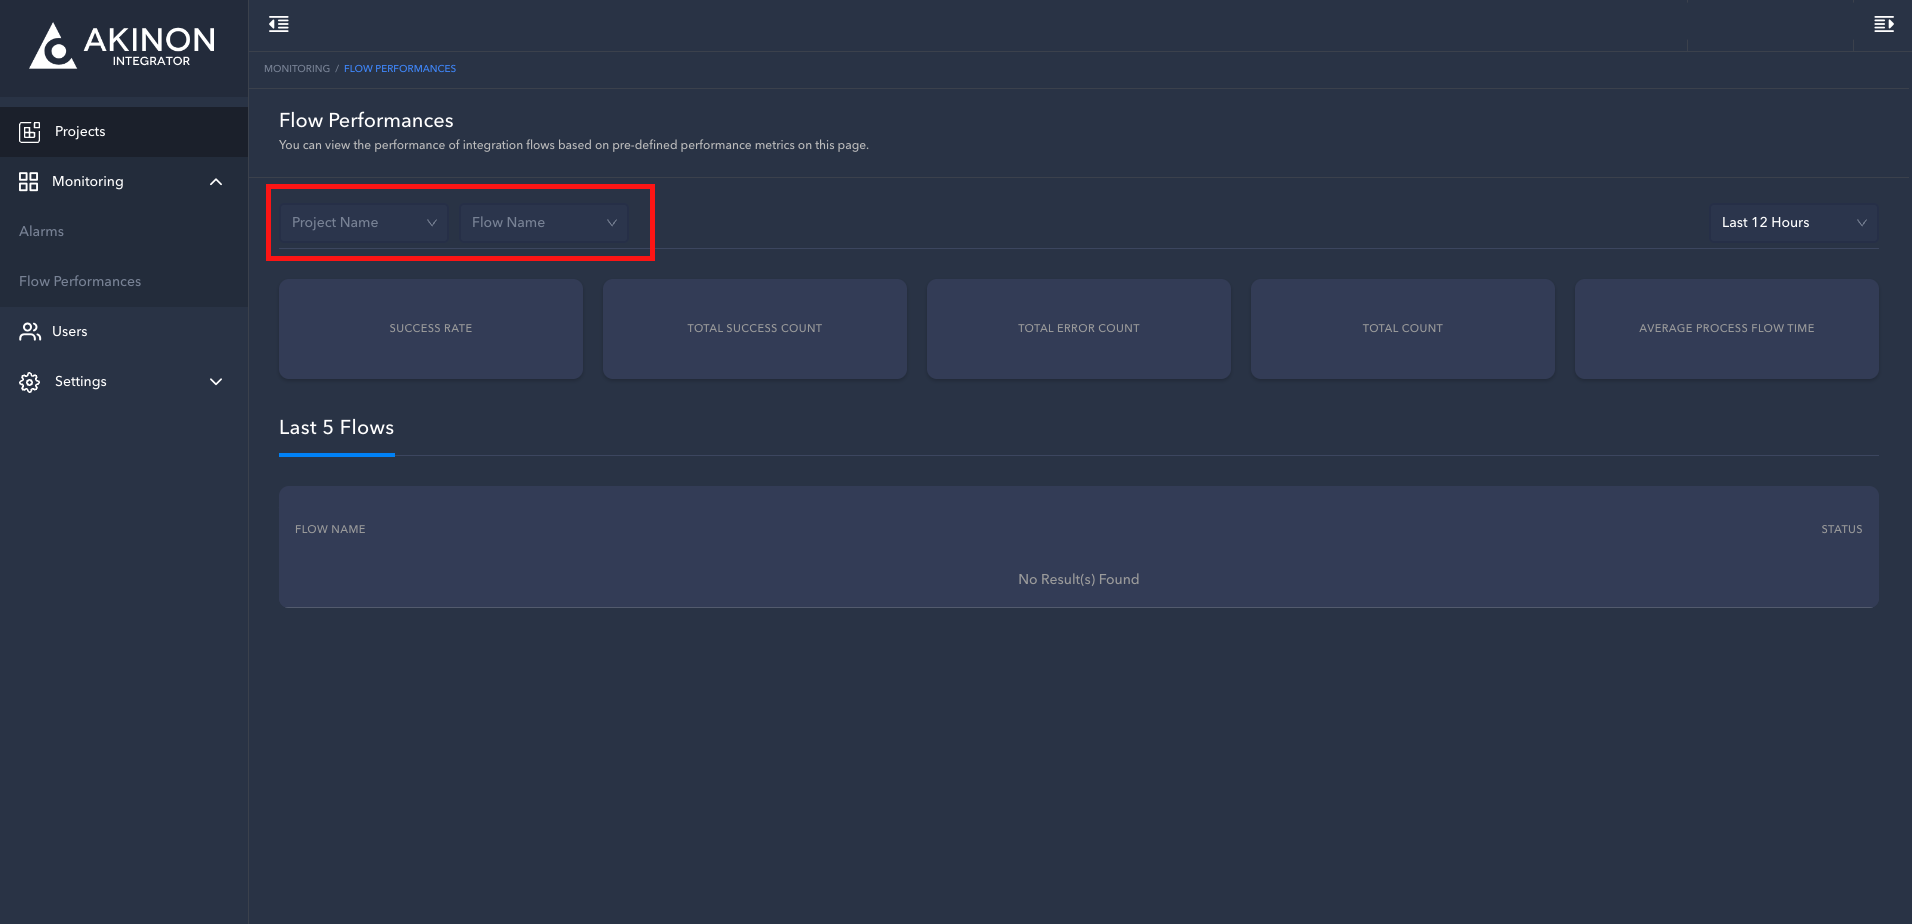Click the Total Error Count card
This screenshot has height=924, width=1912.
[x=1078, y=329]
